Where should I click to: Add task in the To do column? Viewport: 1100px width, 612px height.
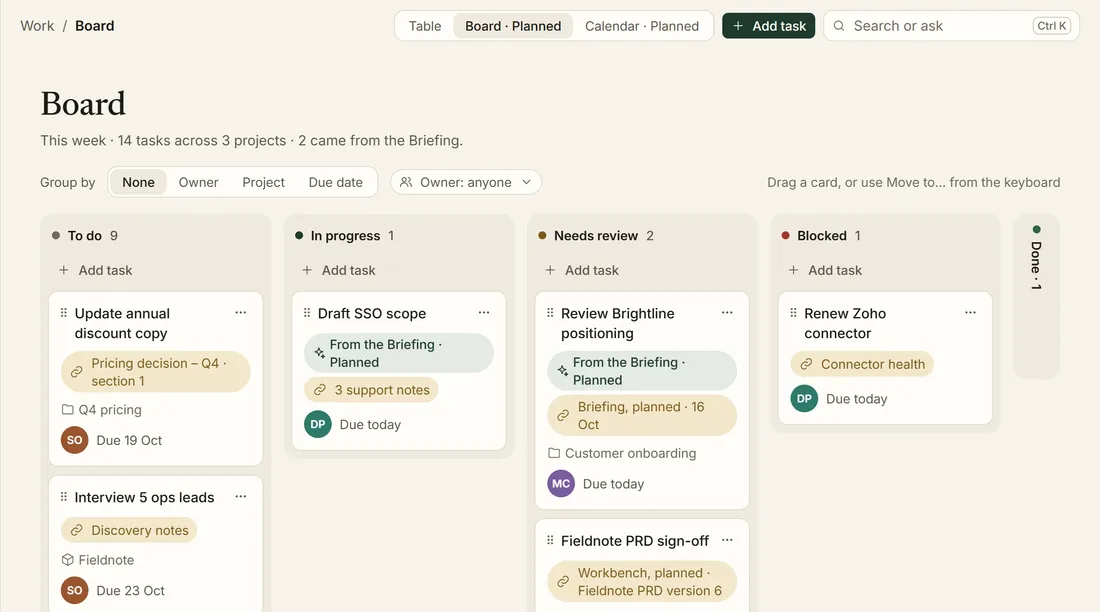pyautogui.click(x=96, y=270)
